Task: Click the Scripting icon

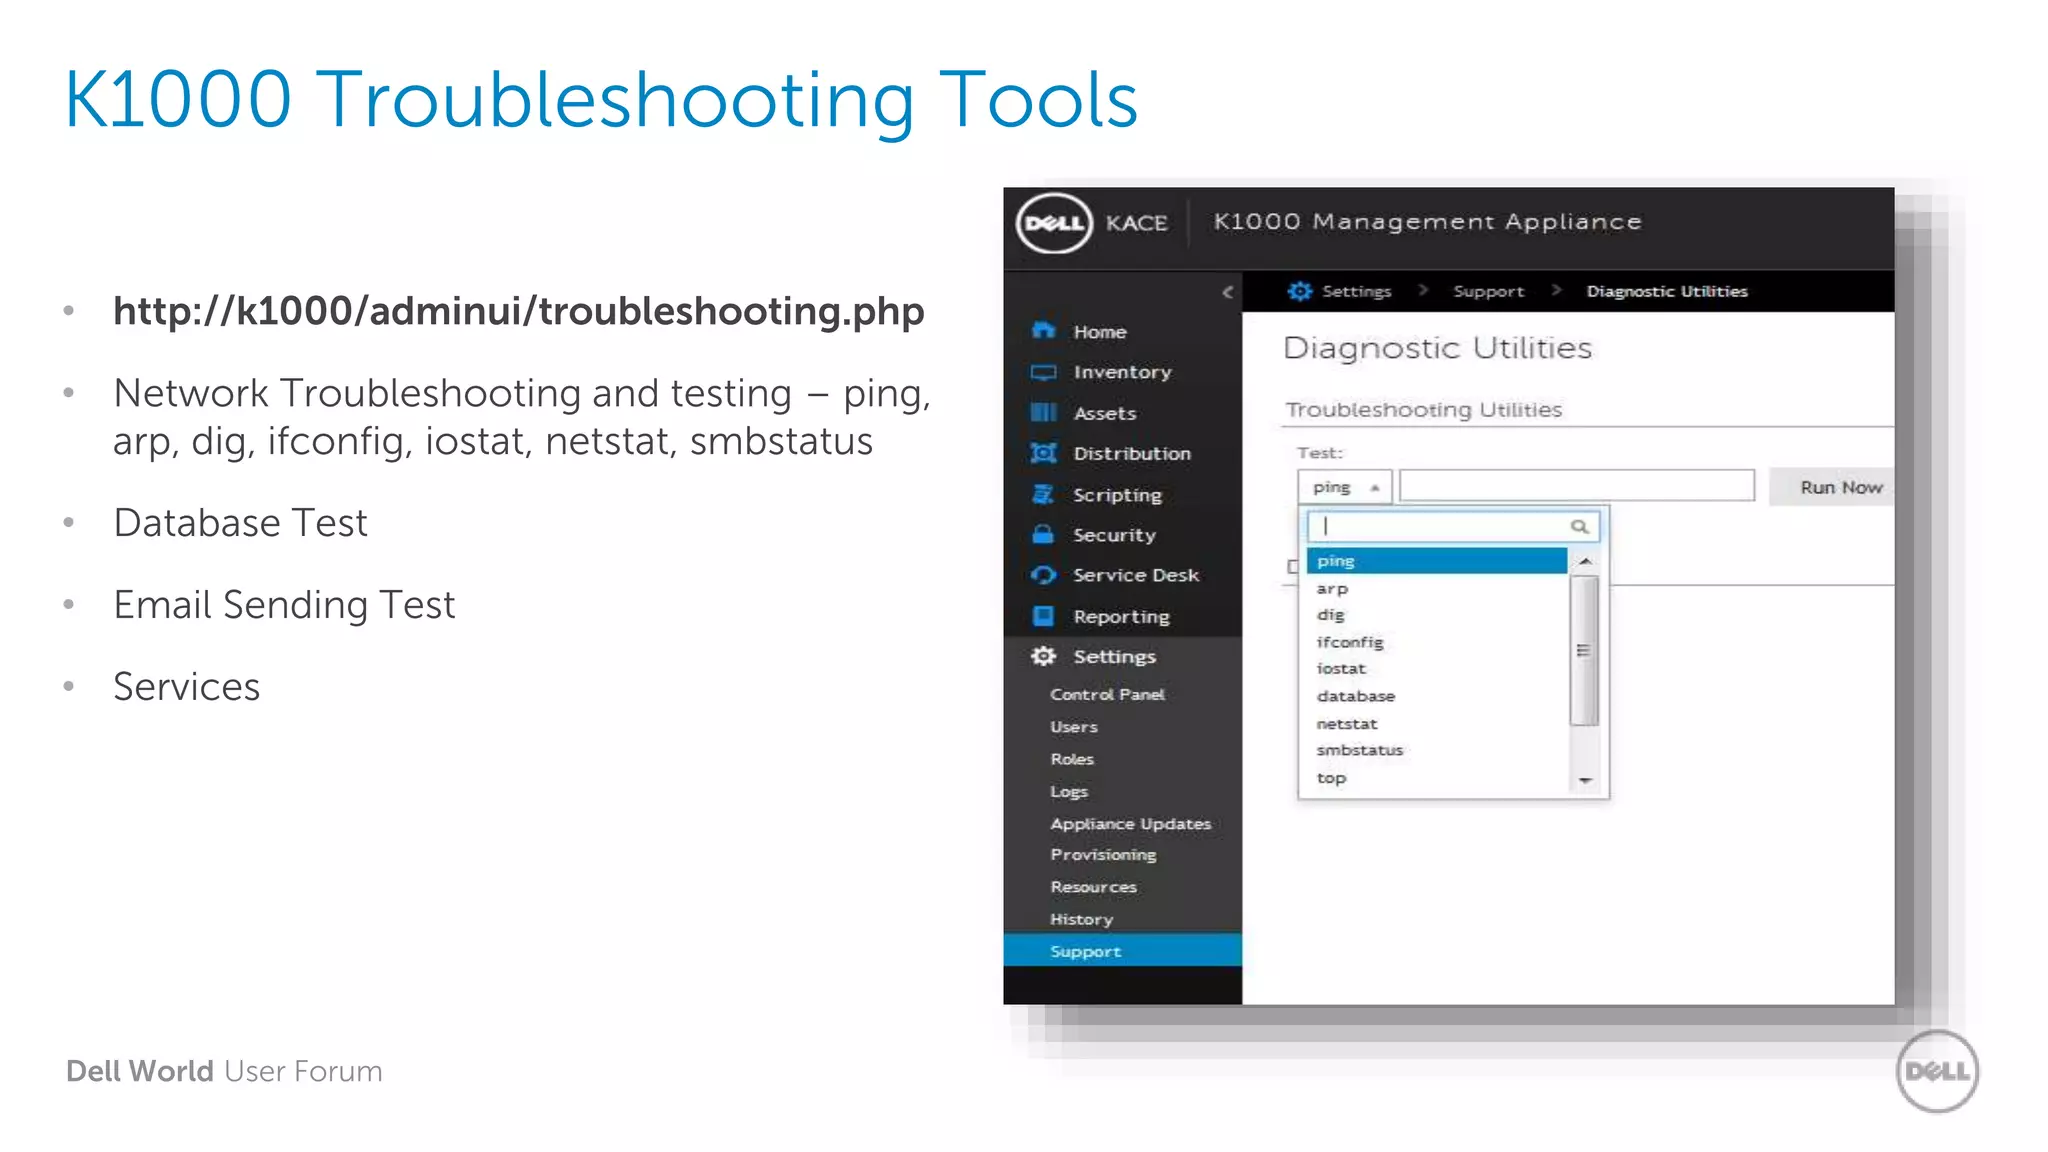Action: click(1043, 494)
